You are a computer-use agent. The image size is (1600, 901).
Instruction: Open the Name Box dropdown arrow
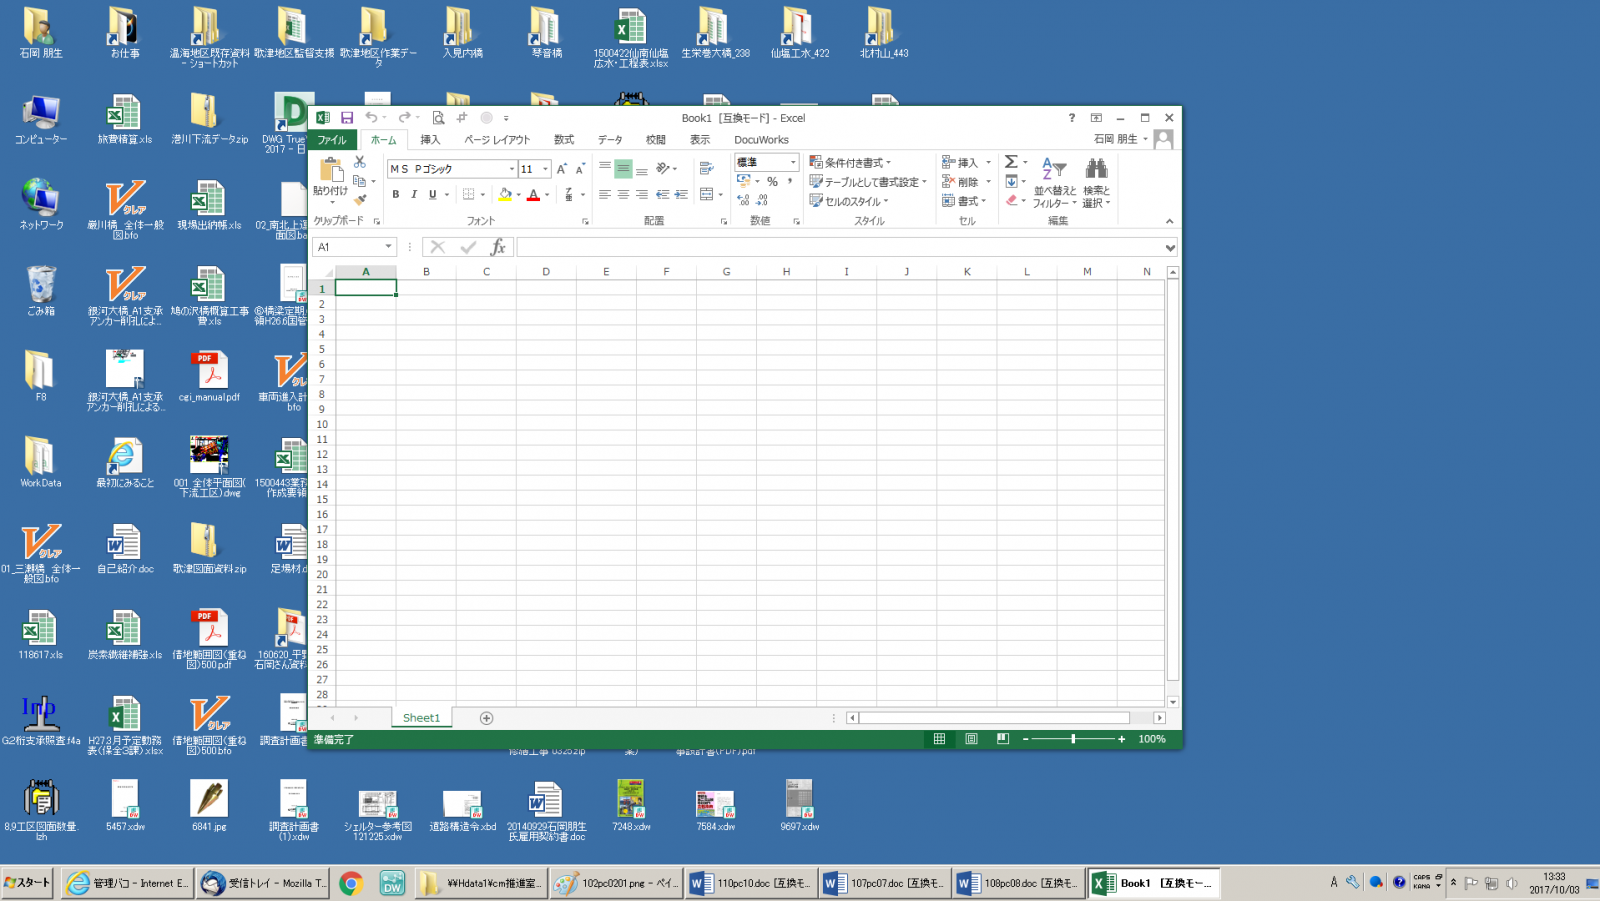[x=388, y=247]
